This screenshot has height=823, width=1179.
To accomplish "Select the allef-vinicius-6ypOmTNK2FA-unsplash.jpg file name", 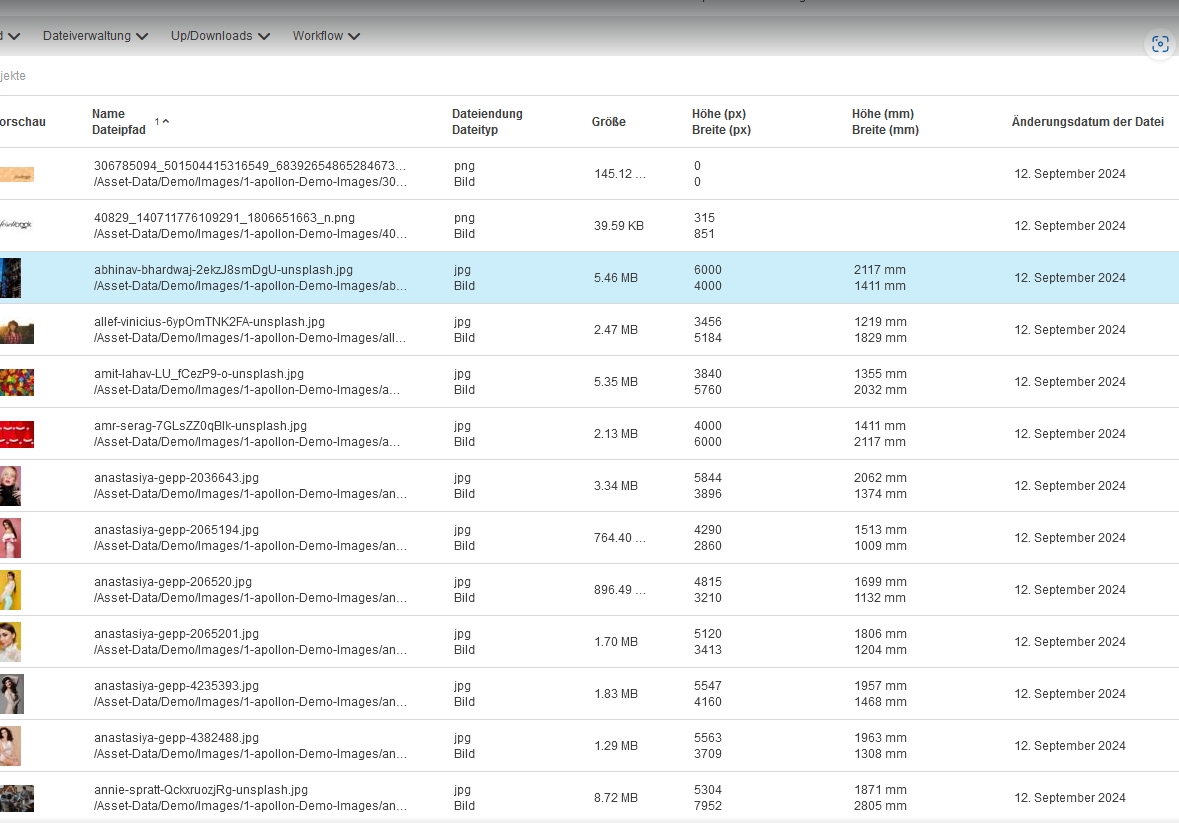I will [209, 322].
